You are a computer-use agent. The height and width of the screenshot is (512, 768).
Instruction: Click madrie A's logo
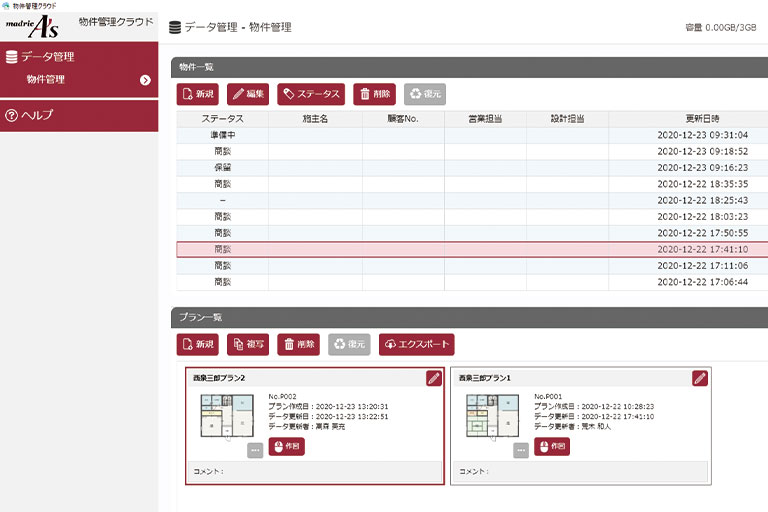[x=32, y=26]
